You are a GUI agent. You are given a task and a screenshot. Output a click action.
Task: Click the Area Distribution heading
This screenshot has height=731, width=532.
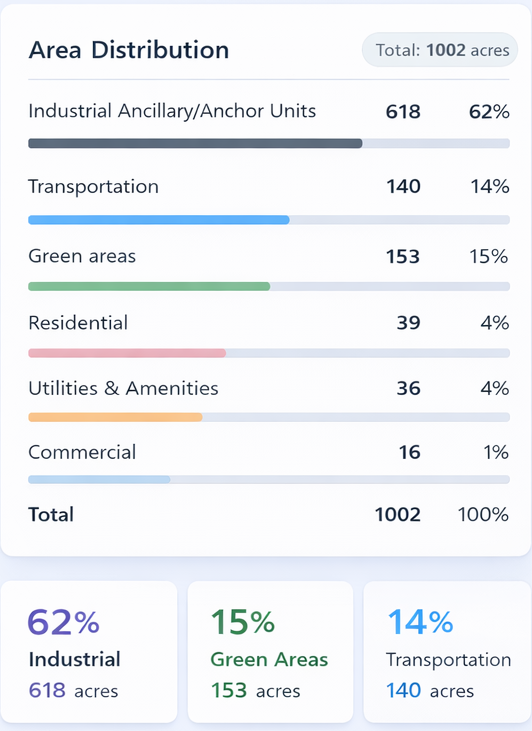(x=129, y=50)
